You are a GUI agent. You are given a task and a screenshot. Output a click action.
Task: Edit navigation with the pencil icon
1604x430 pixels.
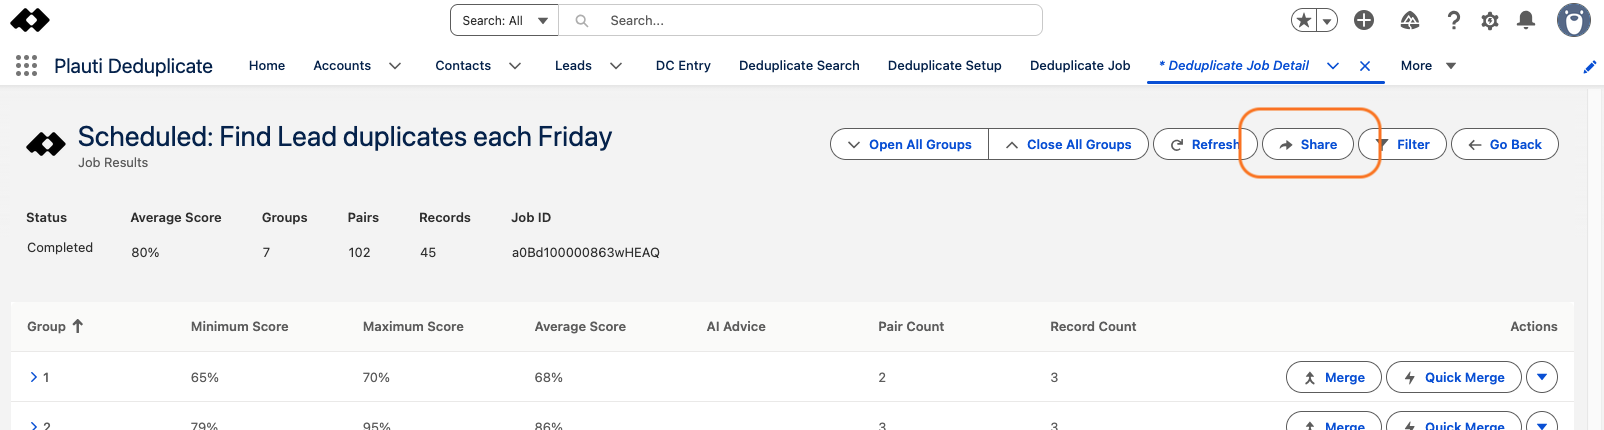tap(1590, 67)
